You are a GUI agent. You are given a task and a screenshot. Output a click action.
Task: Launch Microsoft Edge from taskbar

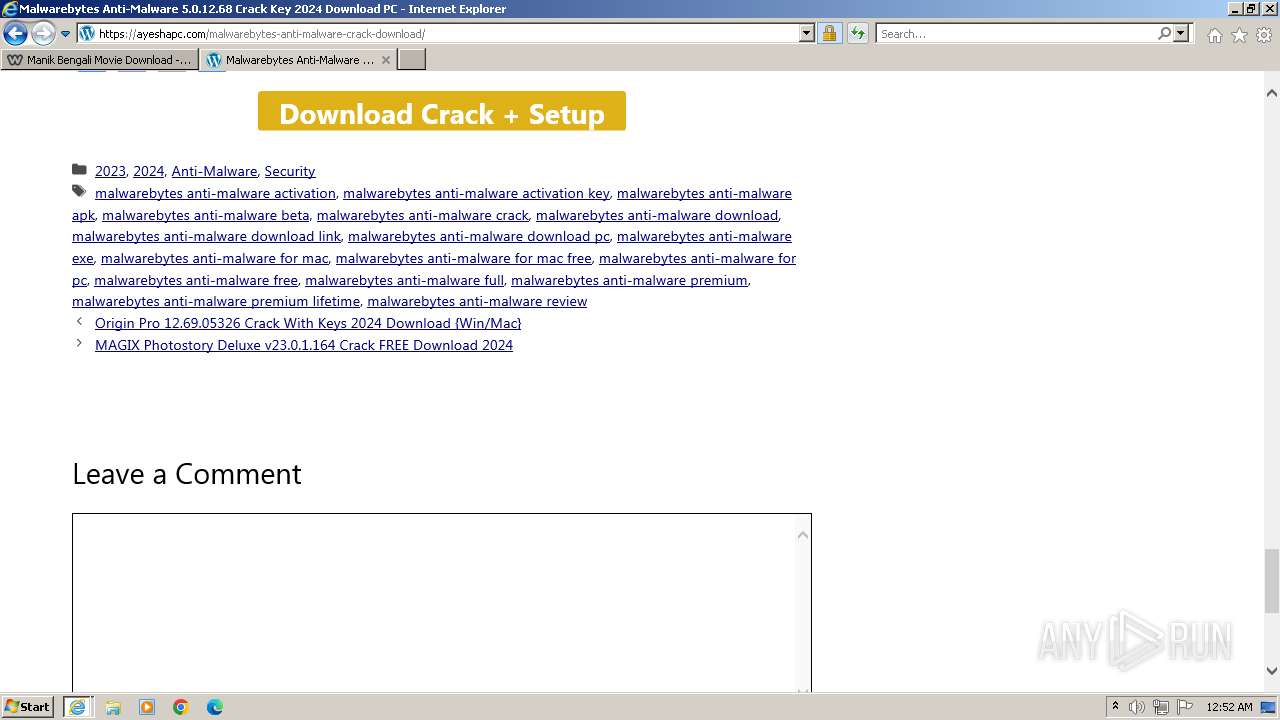[215, 707]
